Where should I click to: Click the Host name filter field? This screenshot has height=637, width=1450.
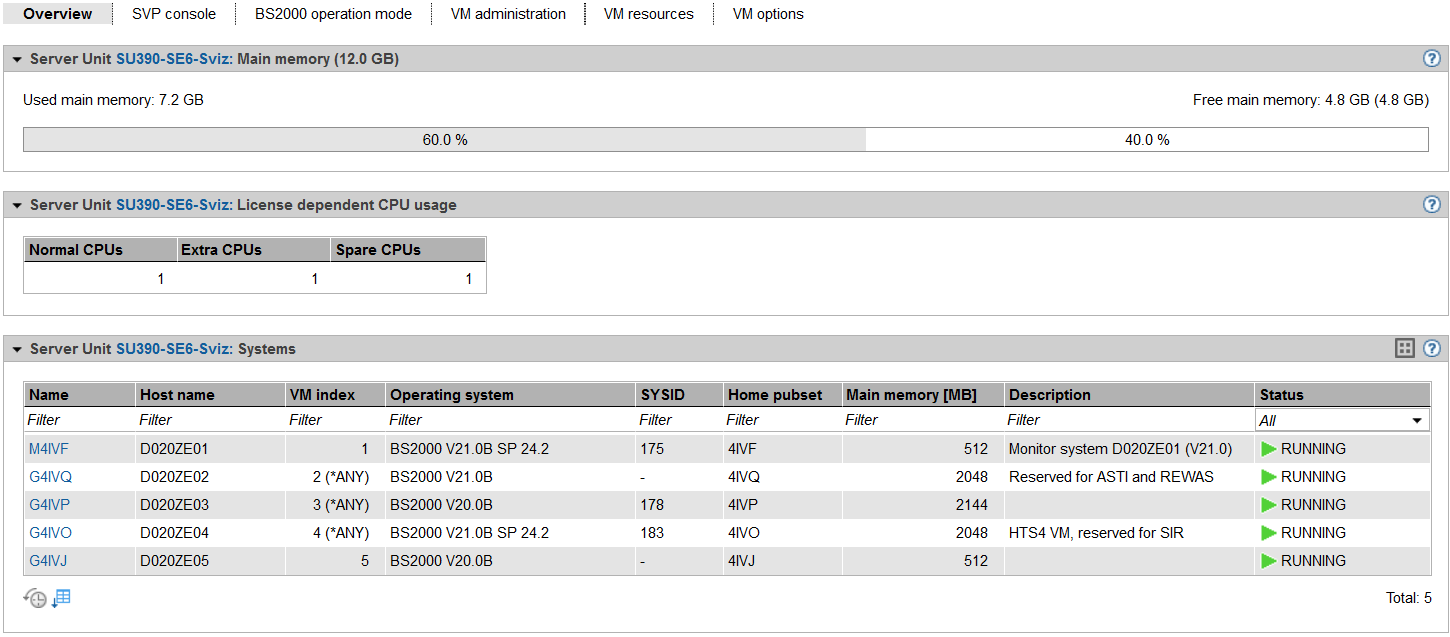(209, 420)
